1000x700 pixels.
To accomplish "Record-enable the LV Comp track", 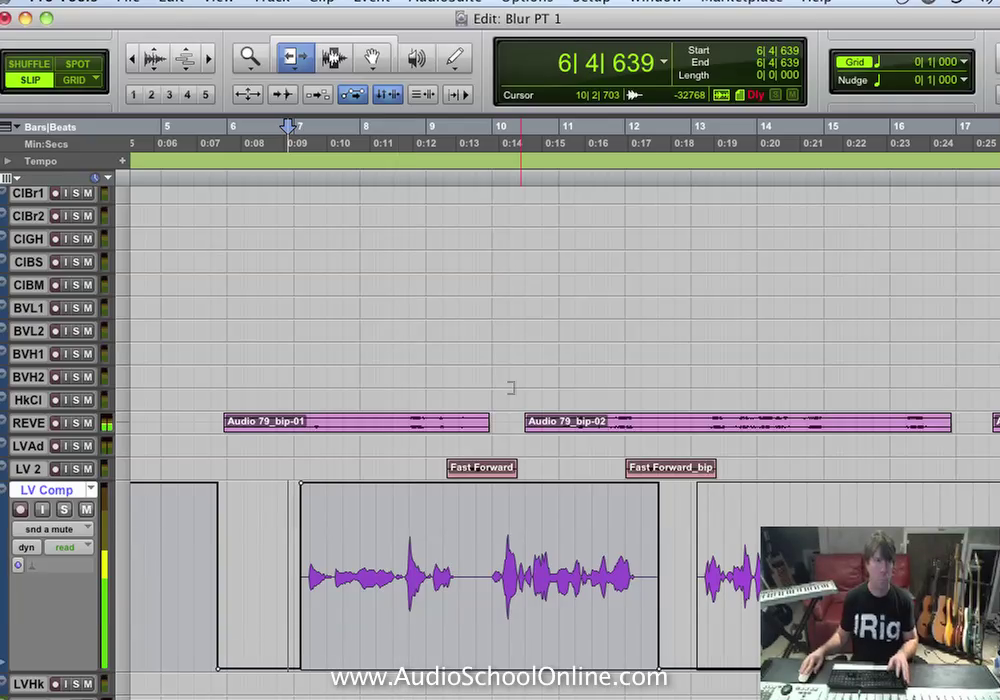I will 20,509.
